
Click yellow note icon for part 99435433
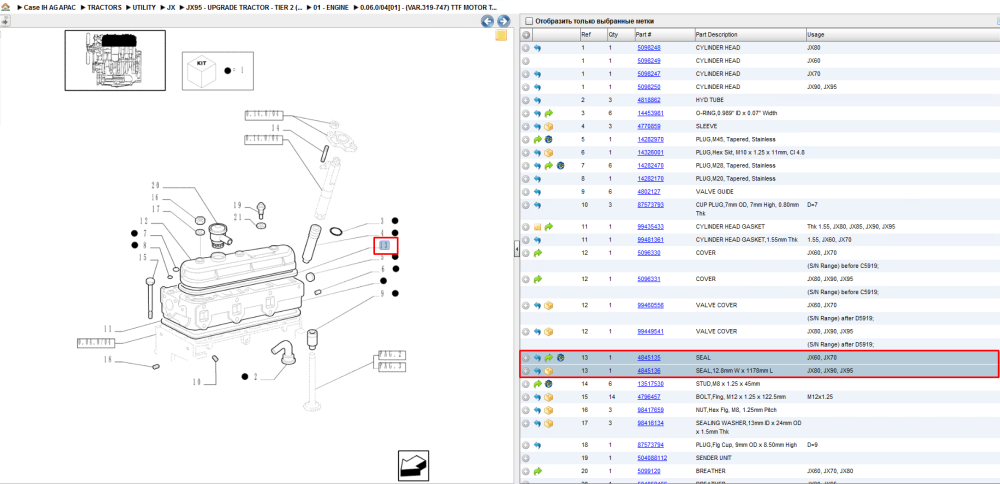[x=537, y=227]
